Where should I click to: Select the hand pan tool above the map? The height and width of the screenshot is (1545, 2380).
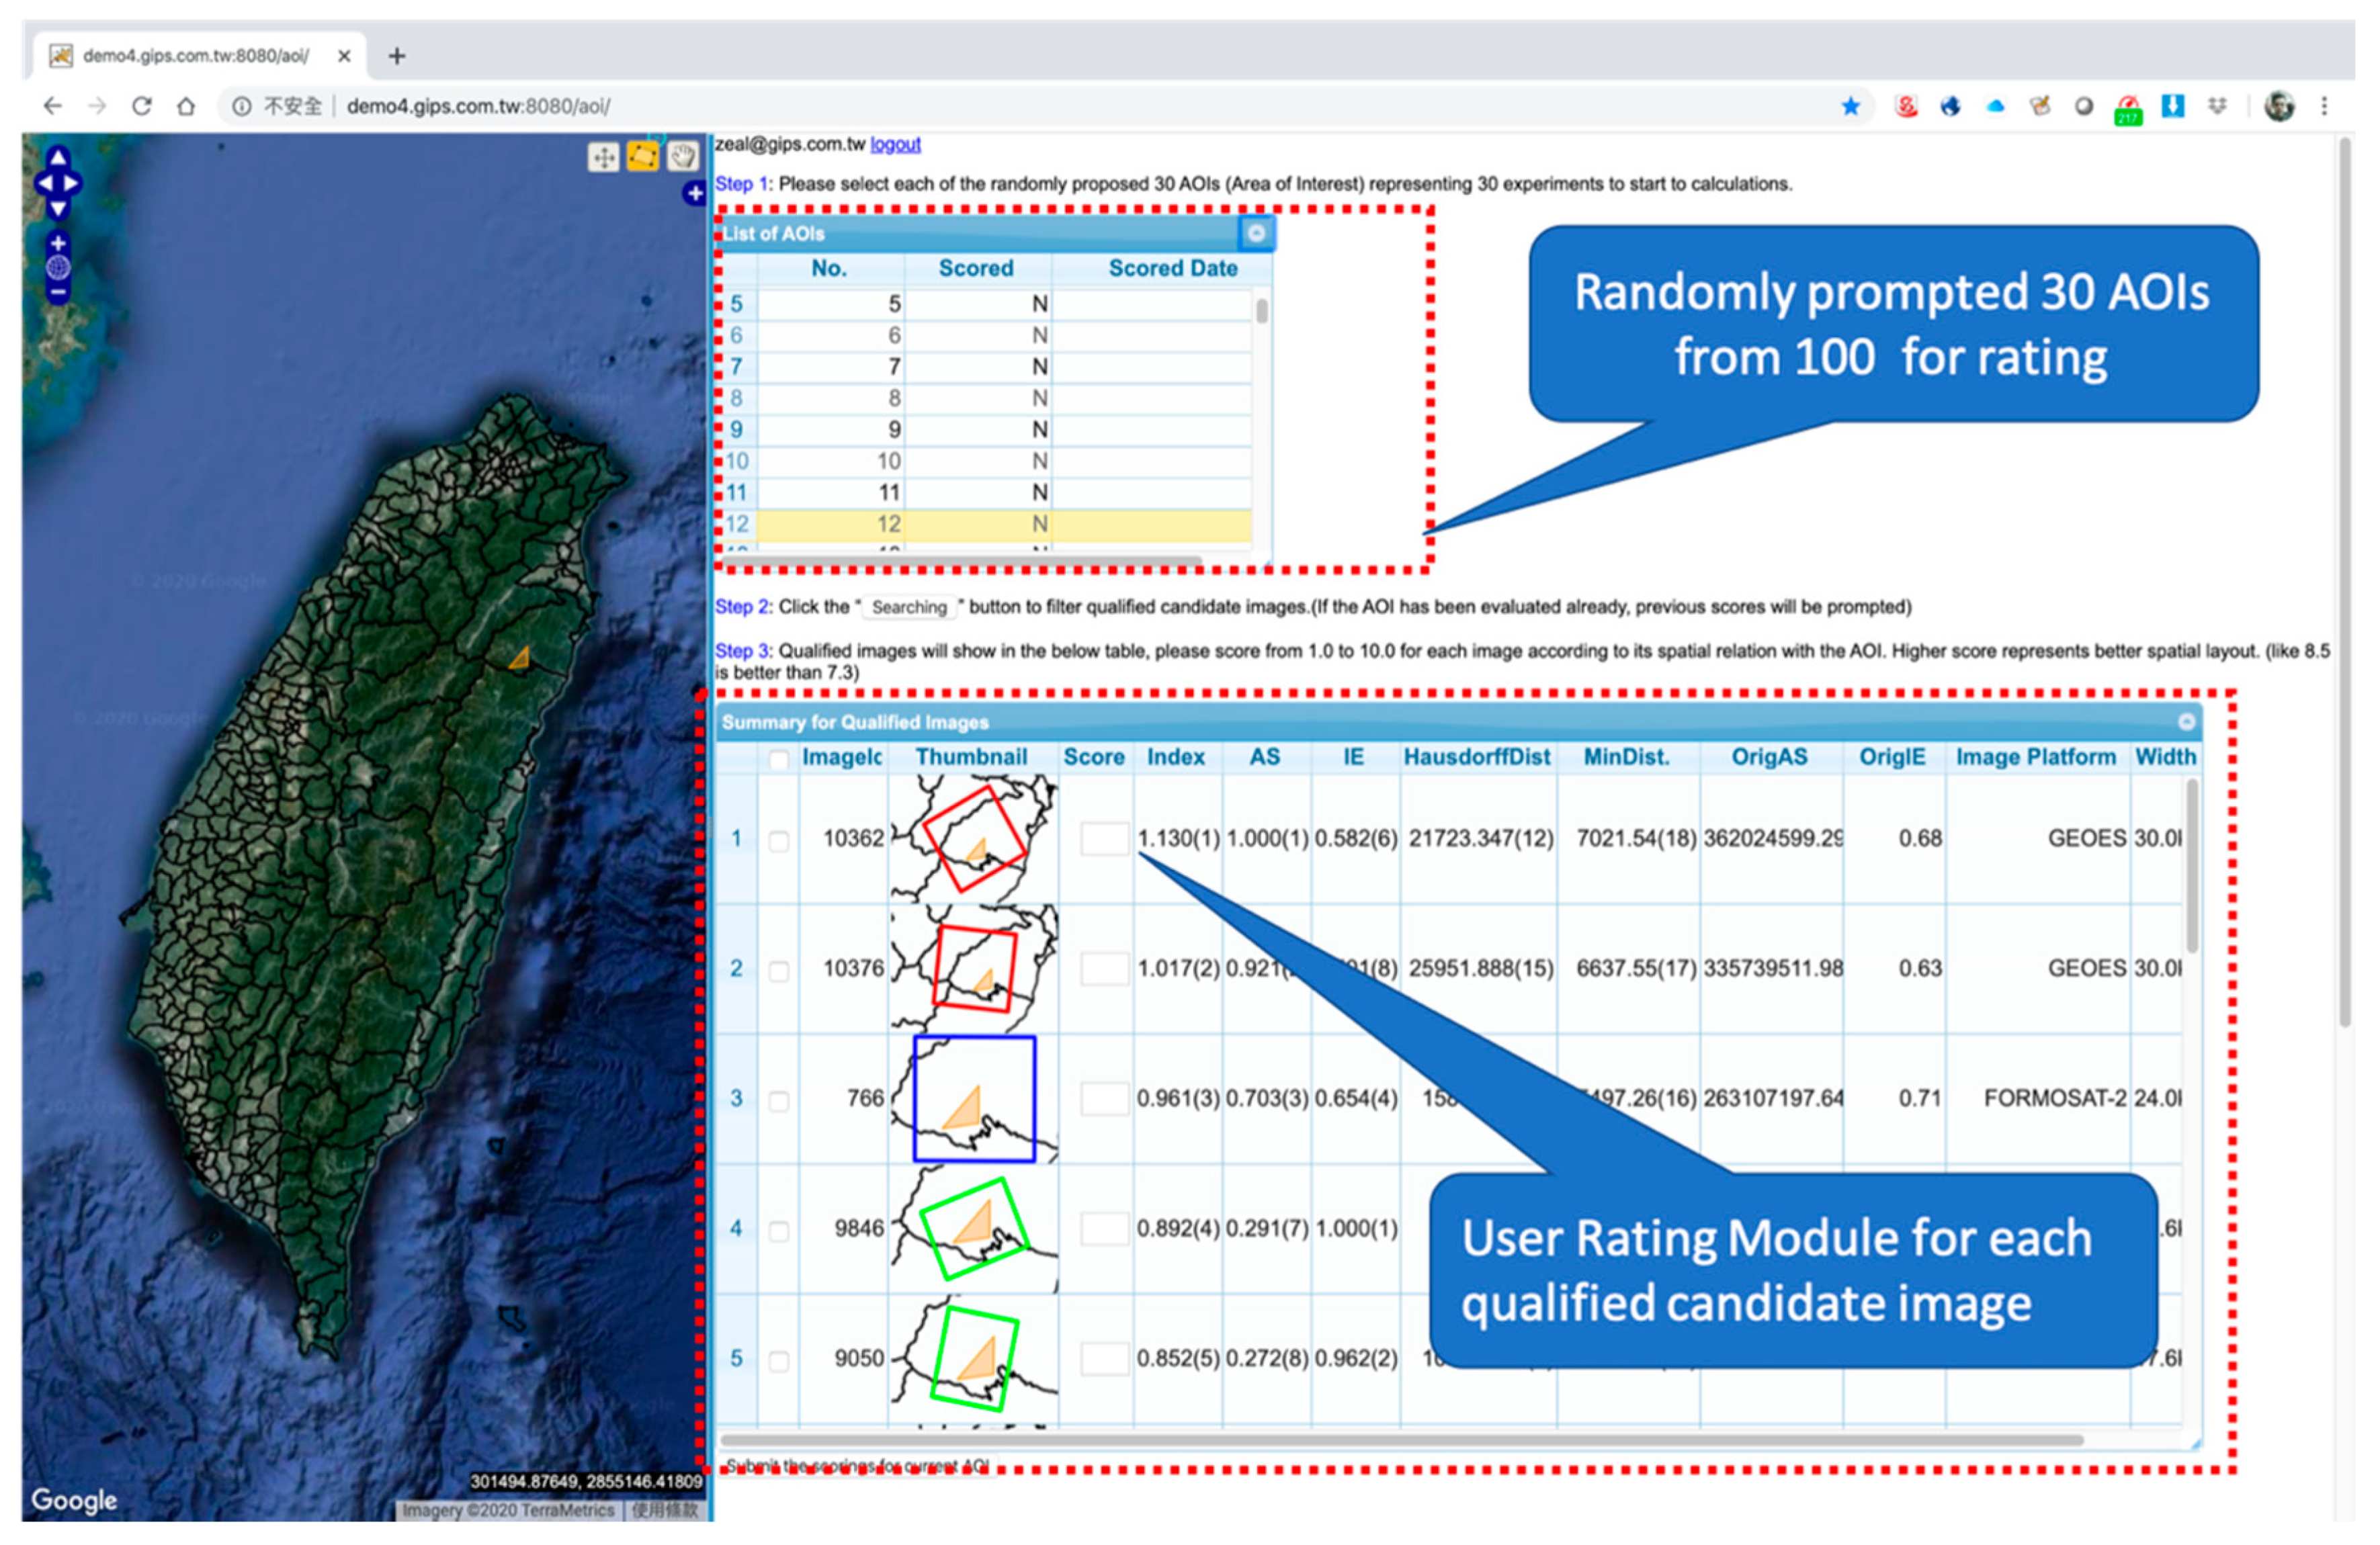click(683, 157)
